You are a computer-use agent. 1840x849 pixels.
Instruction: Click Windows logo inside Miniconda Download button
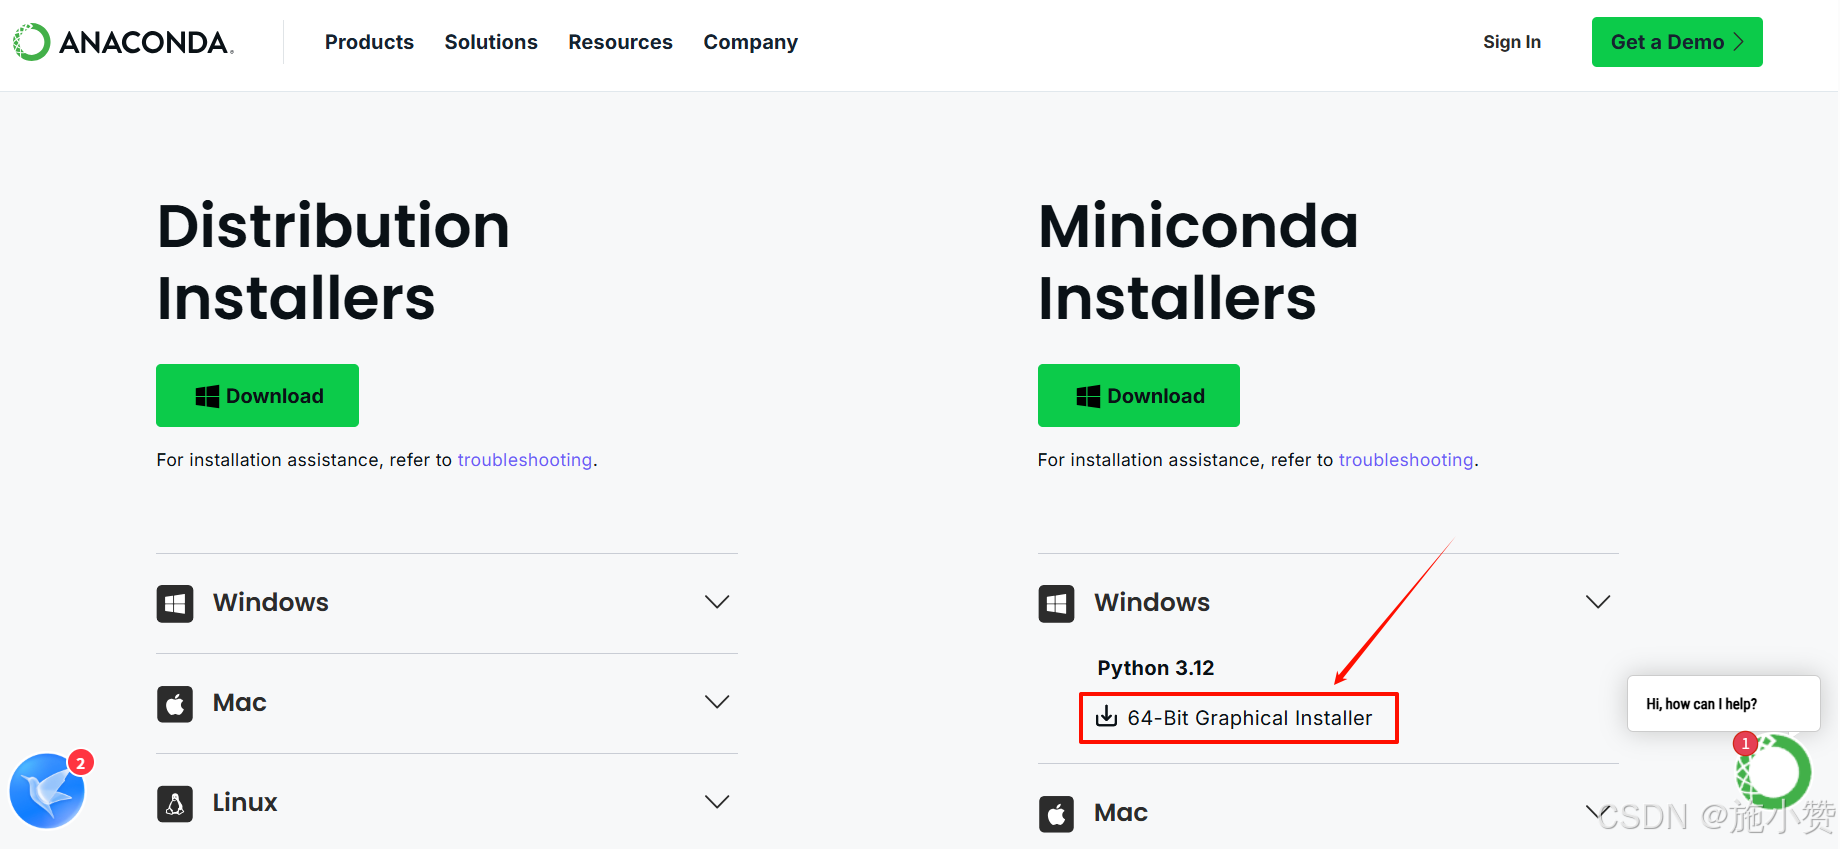[1088, 396]
